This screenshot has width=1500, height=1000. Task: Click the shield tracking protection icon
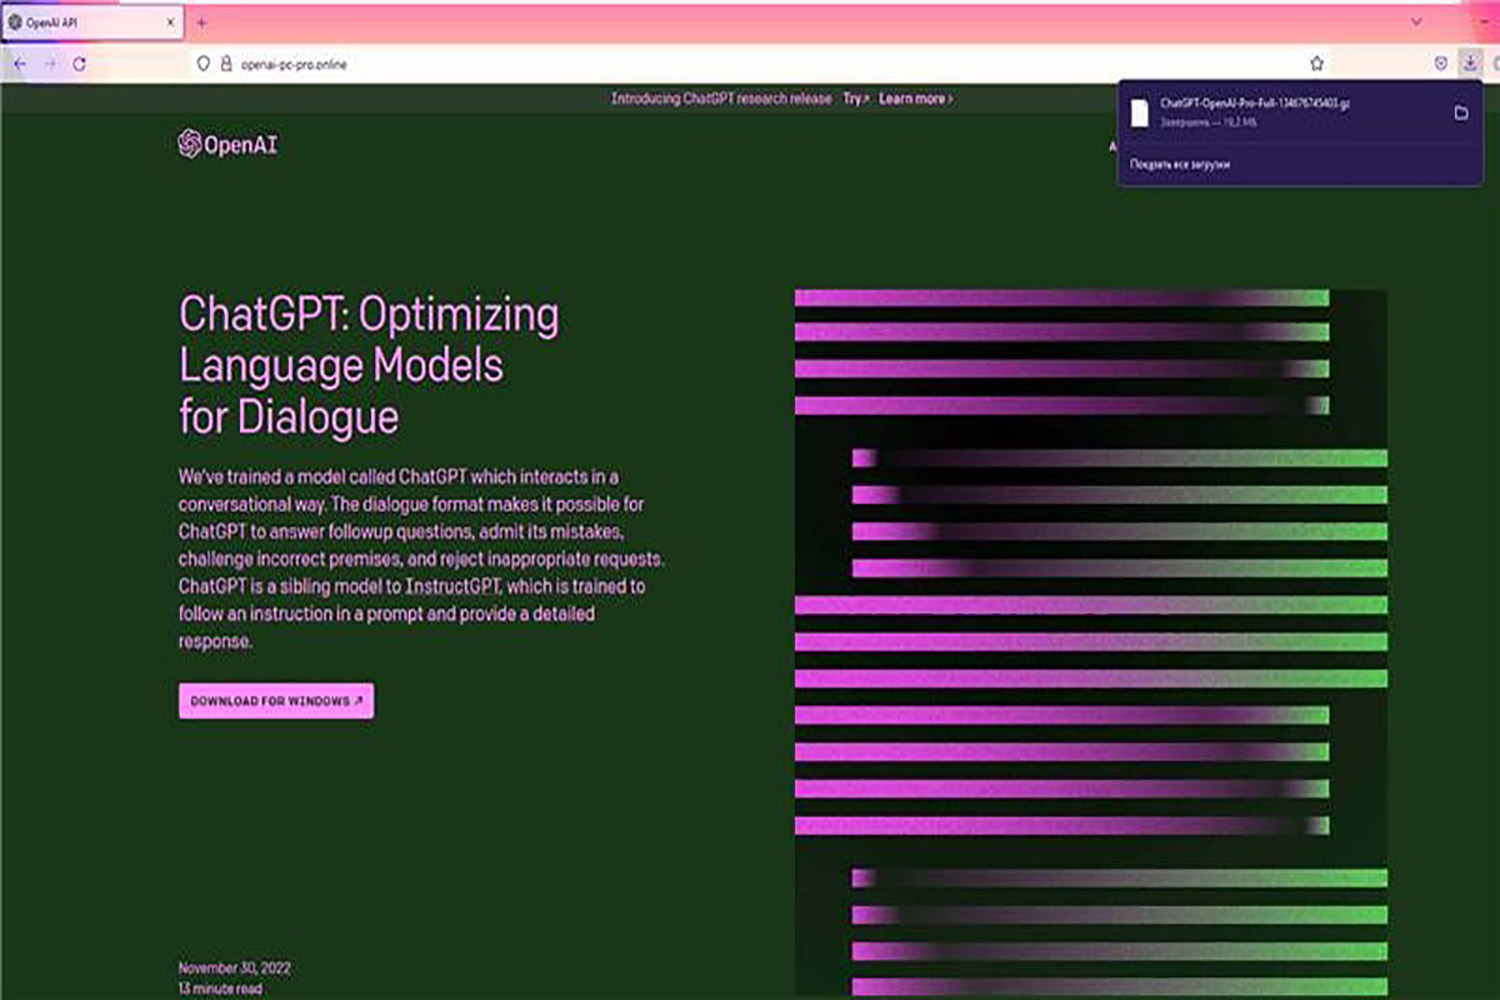(x=203, y=64)
